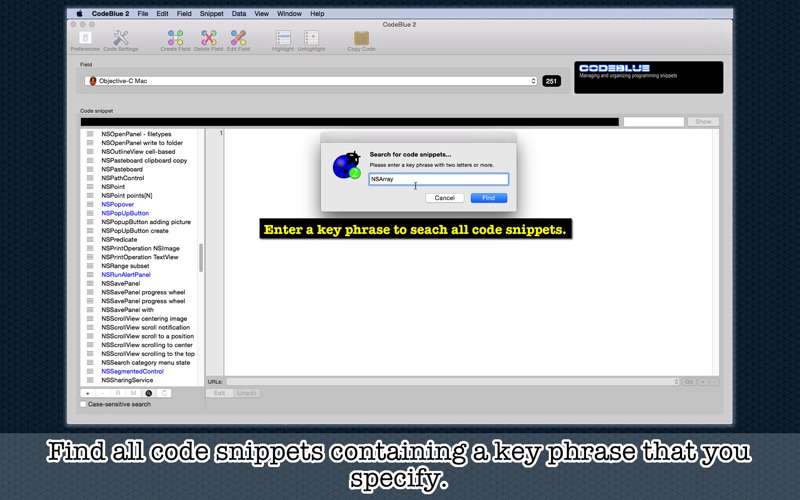Open the Data menu
This screenshot has width=800, height=500.
(x=239, y=14)
